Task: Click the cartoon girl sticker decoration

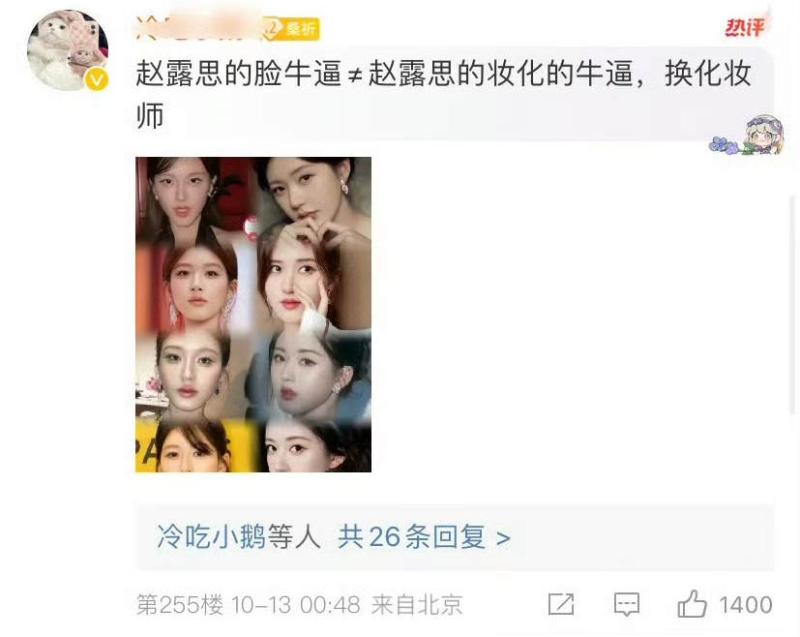Action: [x=747, y=135]
